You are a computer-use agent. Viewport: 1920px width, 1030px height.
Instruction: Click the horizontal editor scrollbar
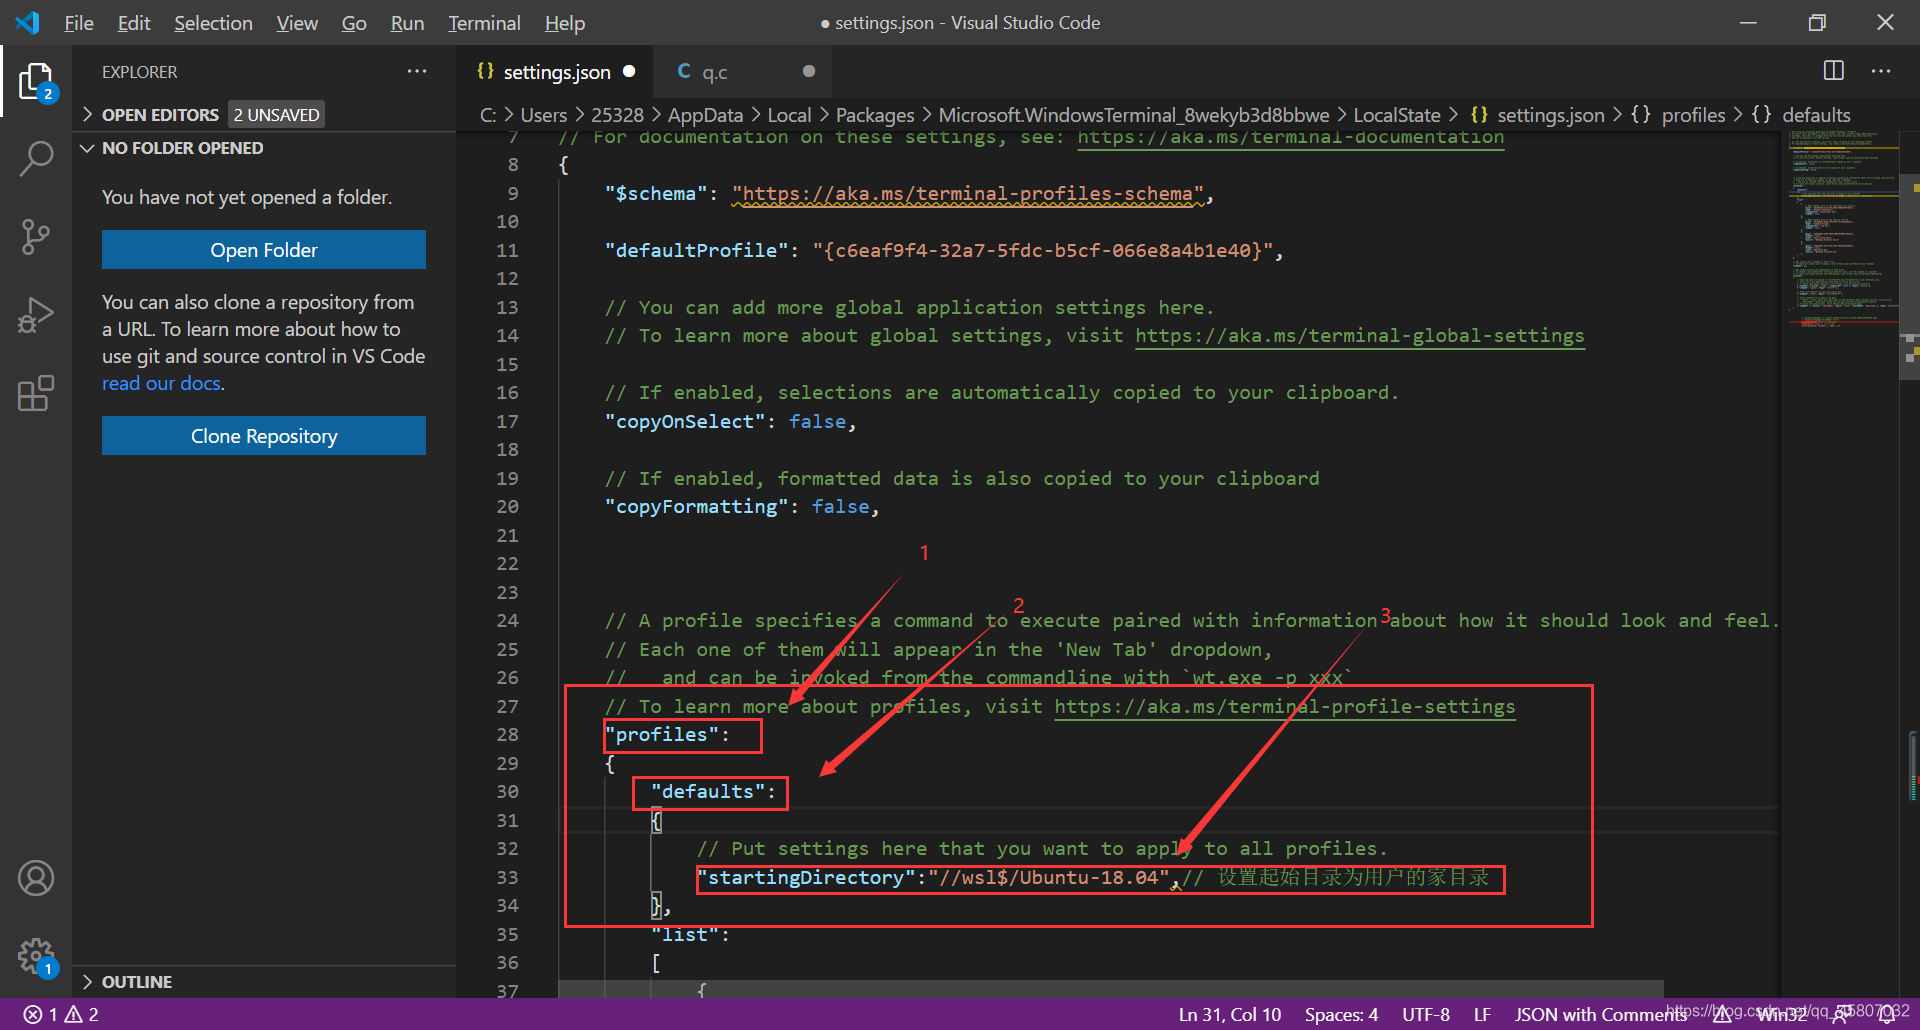[x=1110, y=989]
